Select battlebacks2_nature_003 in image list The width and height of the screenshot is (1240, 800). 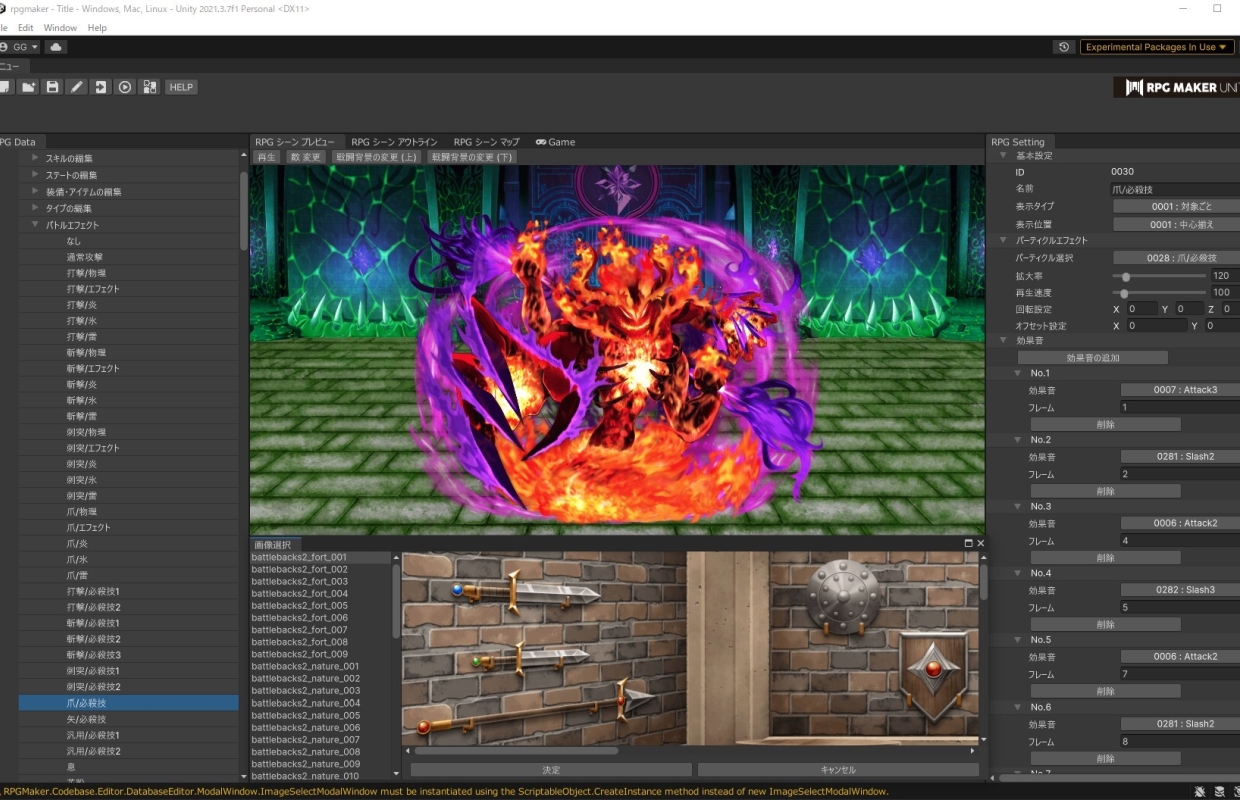(320, 691)
